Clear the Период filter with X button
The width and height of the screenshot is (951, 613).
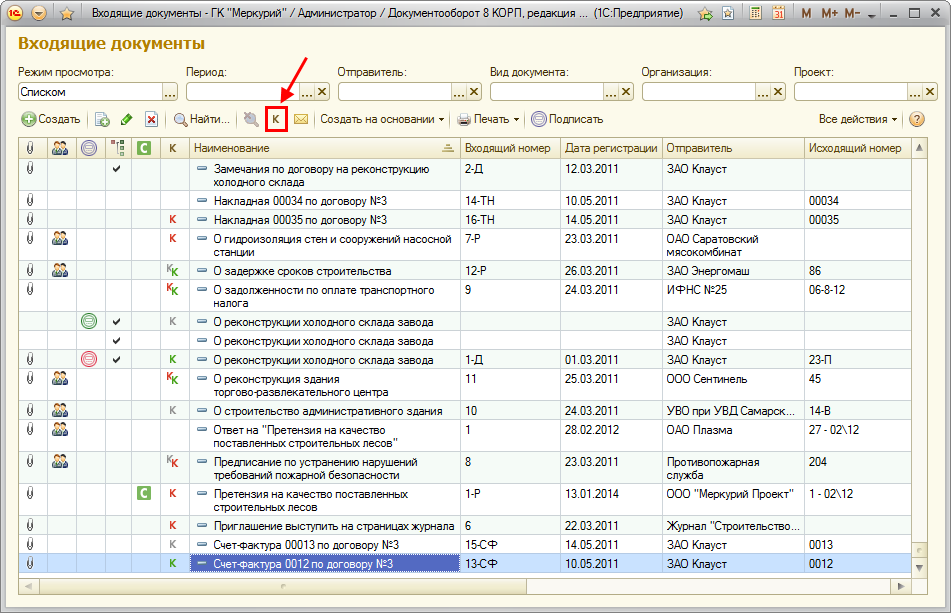[322, 91]
